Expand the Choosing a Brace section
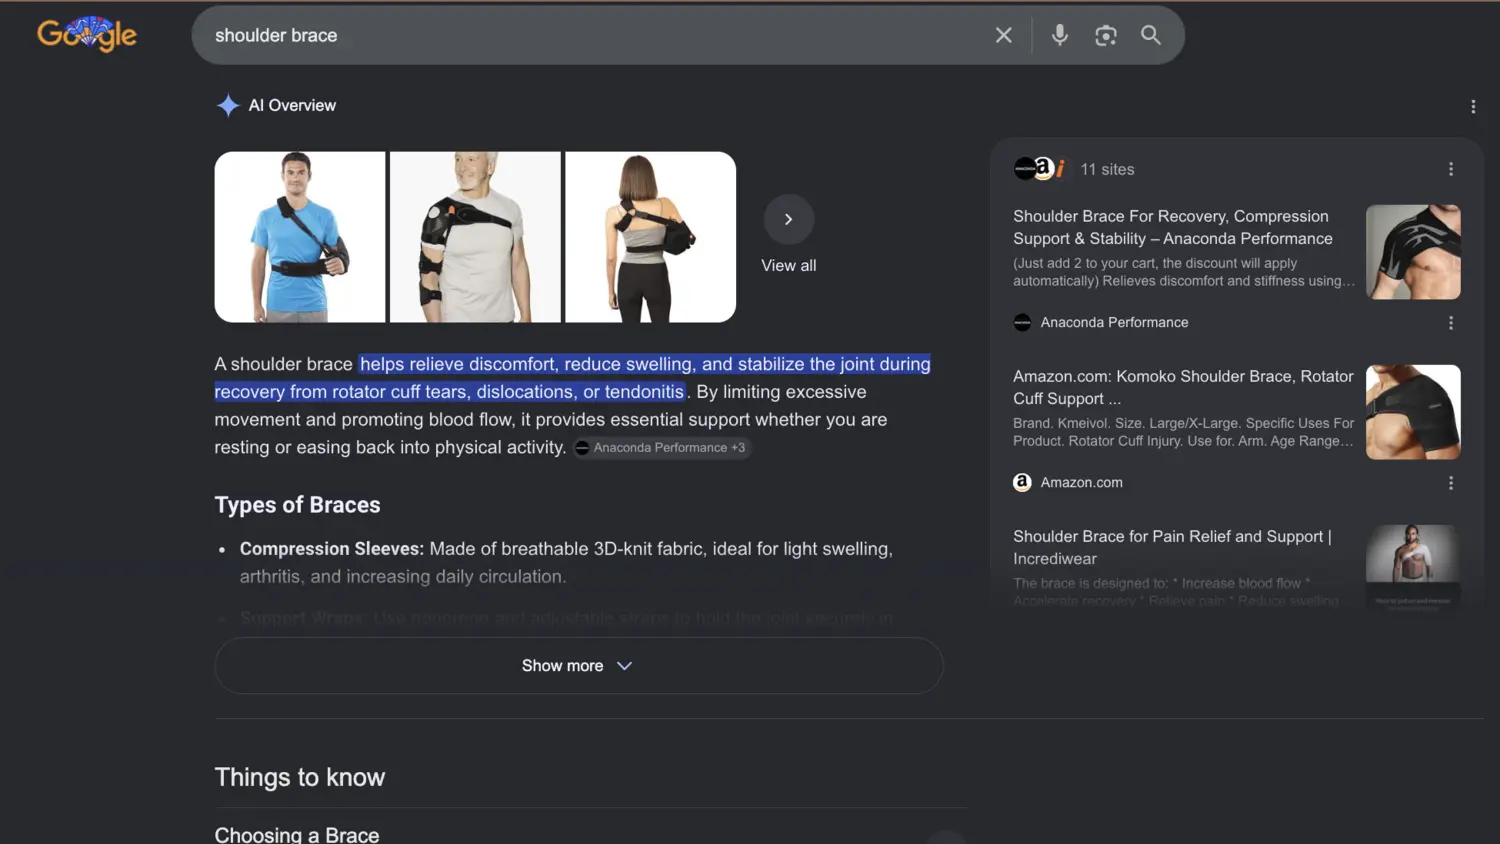This screenshot has height=844, width=1500. click(x=590, y=834)
